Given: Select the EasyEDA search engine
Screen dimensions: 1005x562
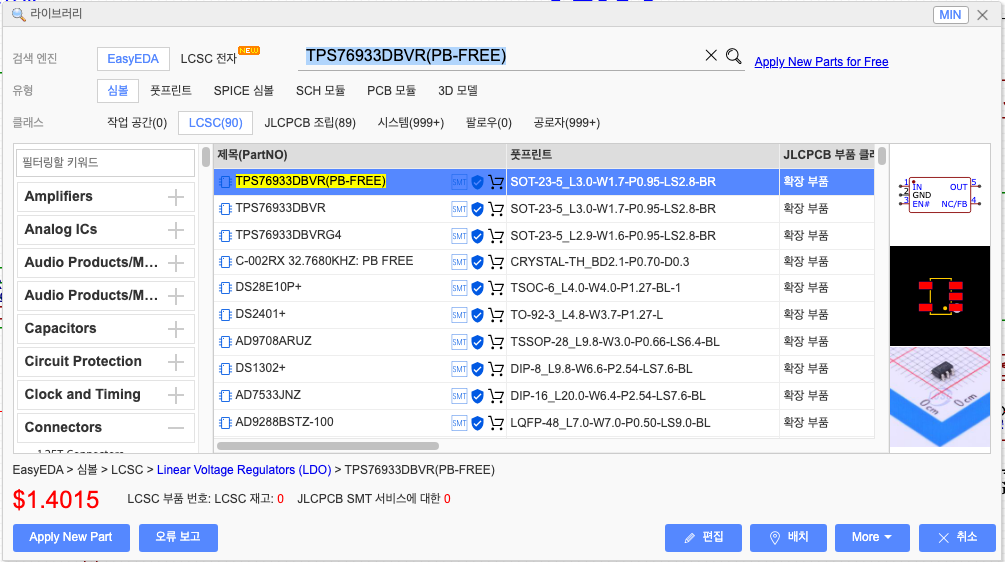Looking at the screenshot, I should 133,59.
